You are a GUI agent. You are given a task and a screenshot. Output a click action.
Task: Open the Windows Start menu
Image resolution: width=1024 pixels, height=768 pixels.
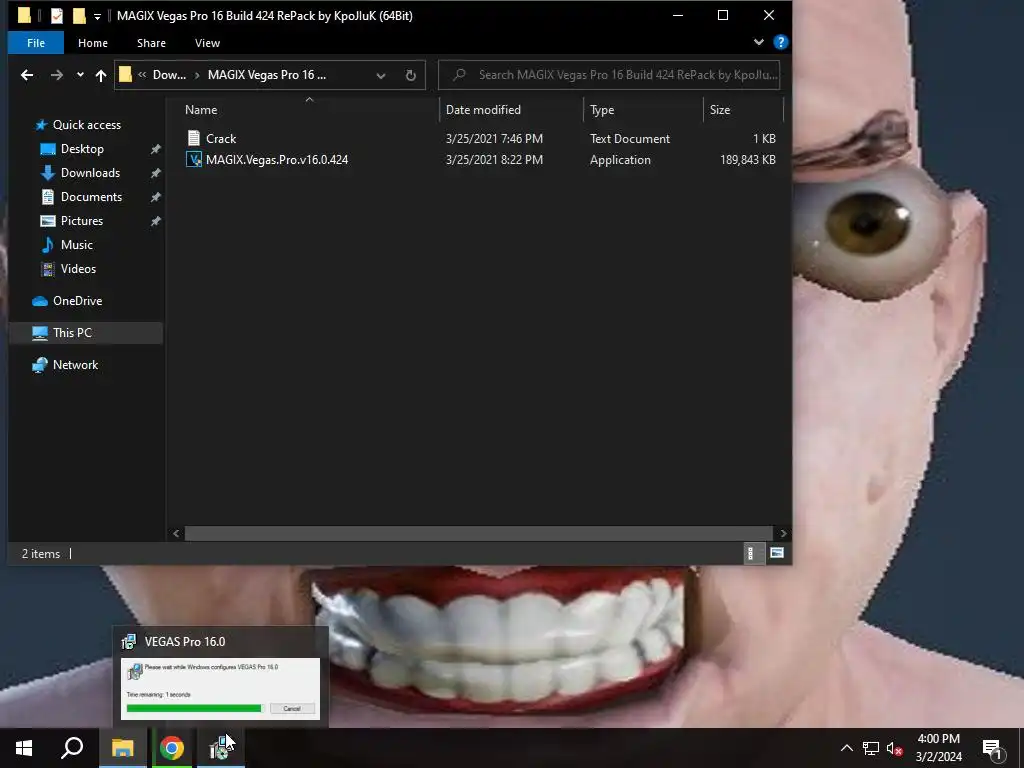tap(24, 748)
